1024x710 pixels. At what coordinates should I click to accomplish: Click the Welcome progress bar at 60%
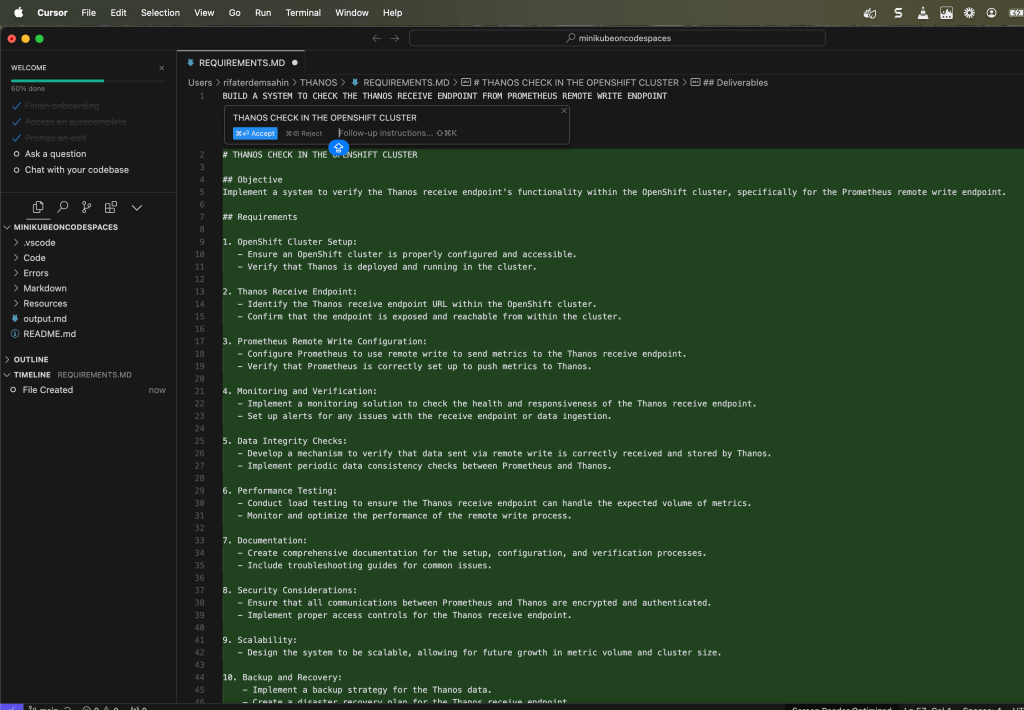point(88,81)
